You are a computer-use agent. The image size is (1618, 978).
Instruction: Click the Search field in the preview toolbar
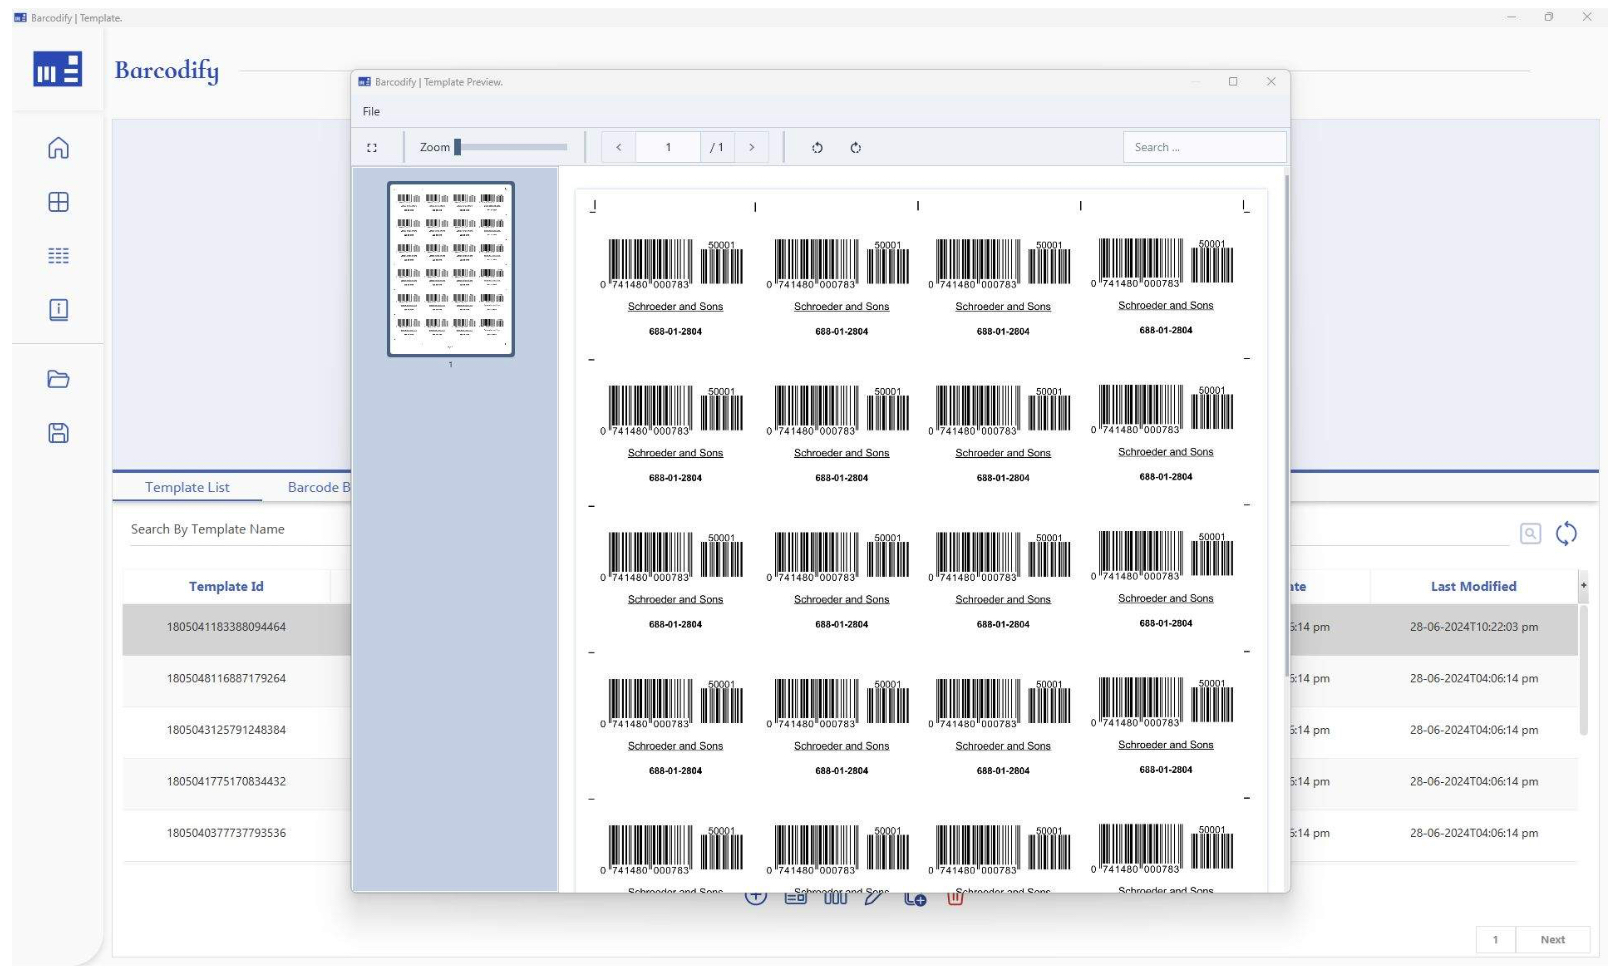point(1204,148)
